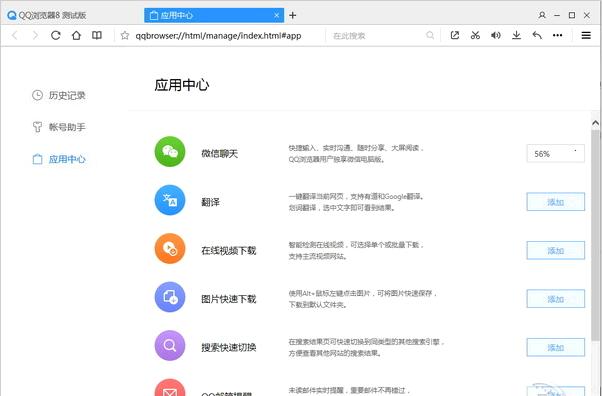
Task: Open 帐号助手 in the sidebar
Action: coord(59,127)
